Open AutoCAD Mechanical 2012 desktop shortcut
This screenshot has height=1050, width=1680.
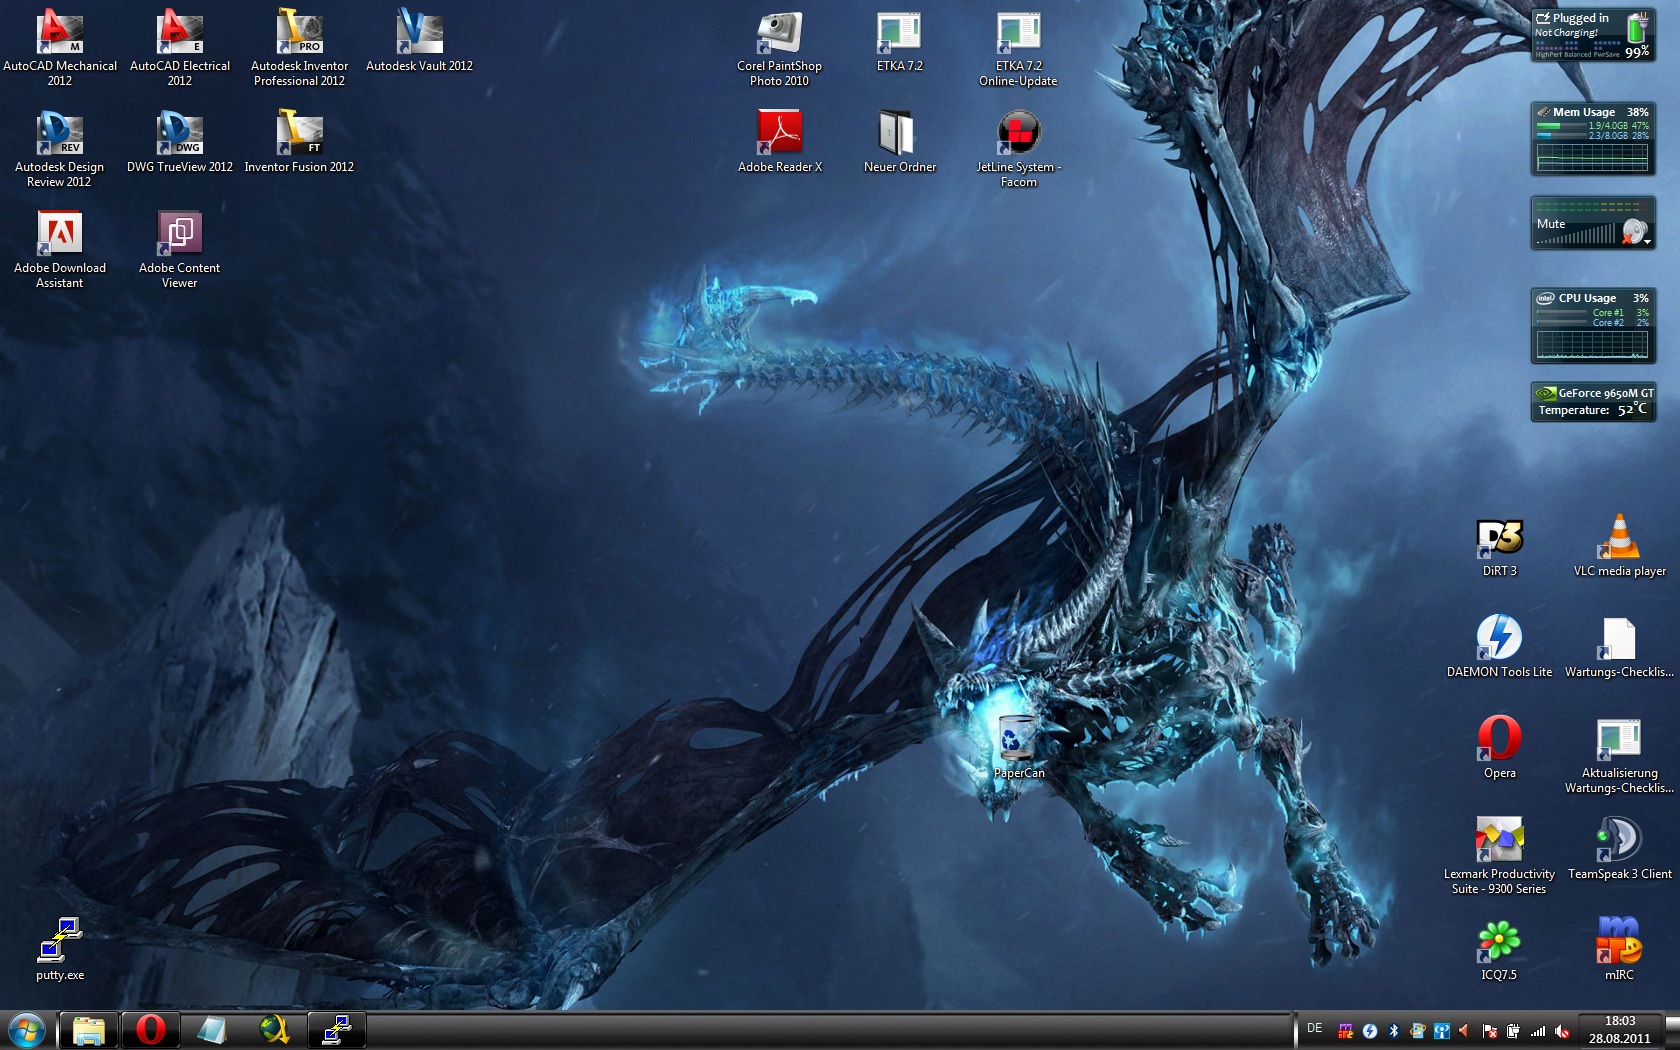point(60,47)
